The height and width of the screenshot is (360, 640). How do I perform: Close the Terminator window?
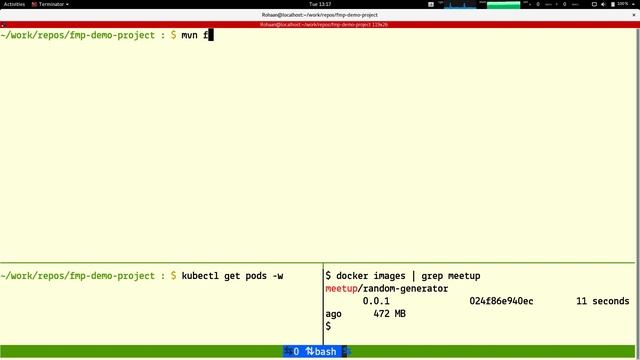pyautogui.click(x=634, y=15)
